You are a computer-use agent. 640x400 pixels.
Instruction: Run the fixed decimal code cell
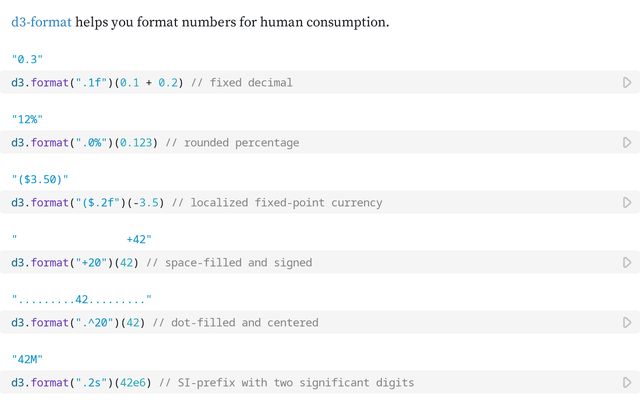pos(627,83)
